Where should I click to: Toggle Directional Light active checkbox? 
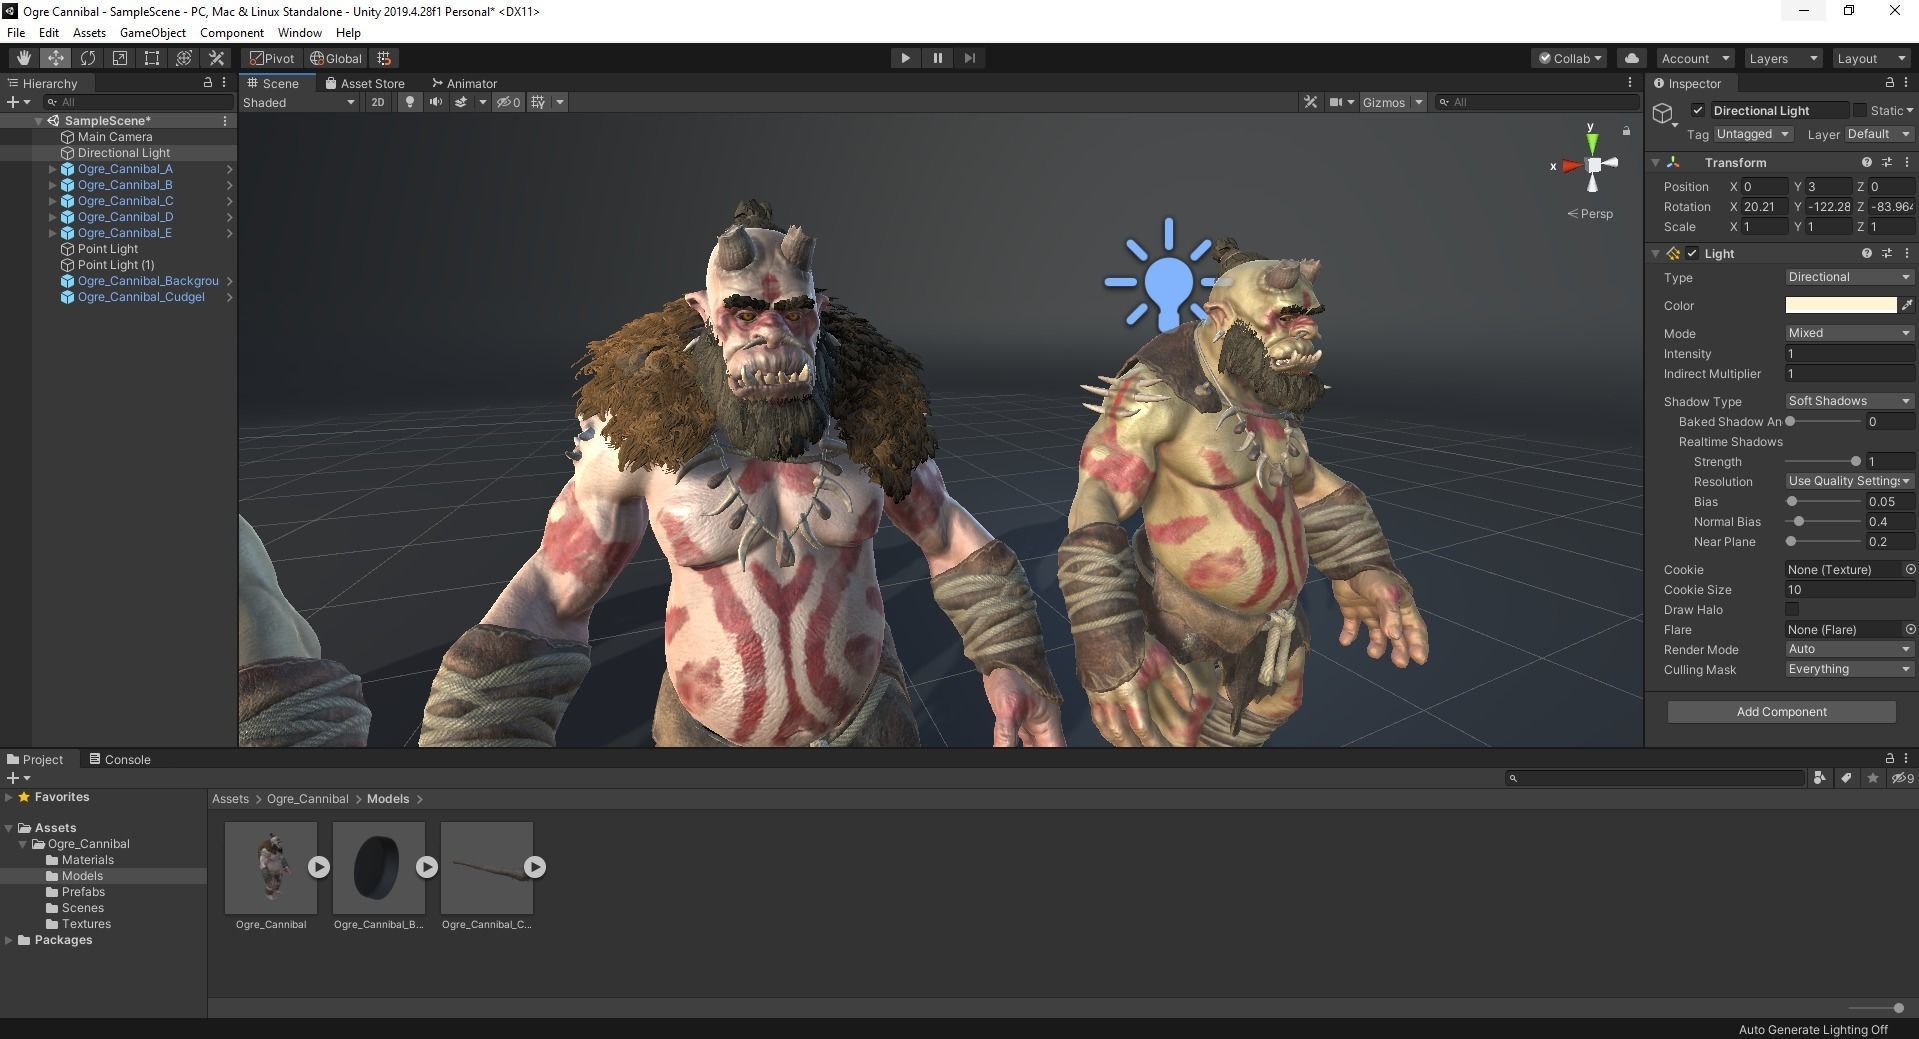1697,110
